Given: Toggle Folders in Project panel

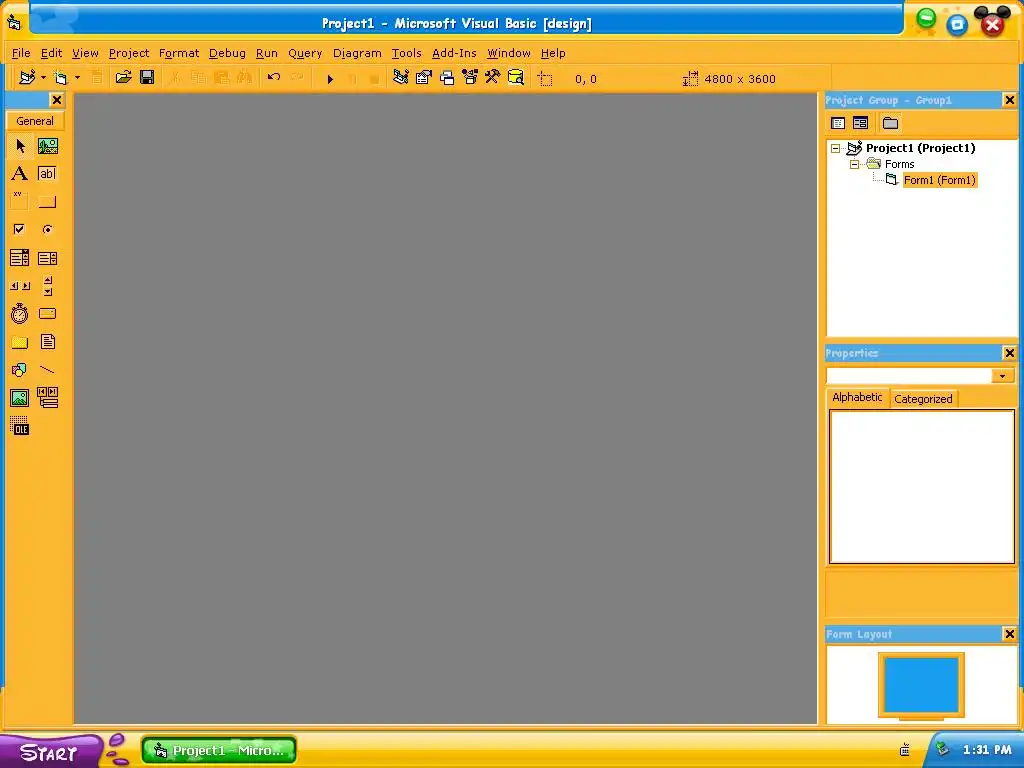Looking at the screenshot, I should click(890, 123).
